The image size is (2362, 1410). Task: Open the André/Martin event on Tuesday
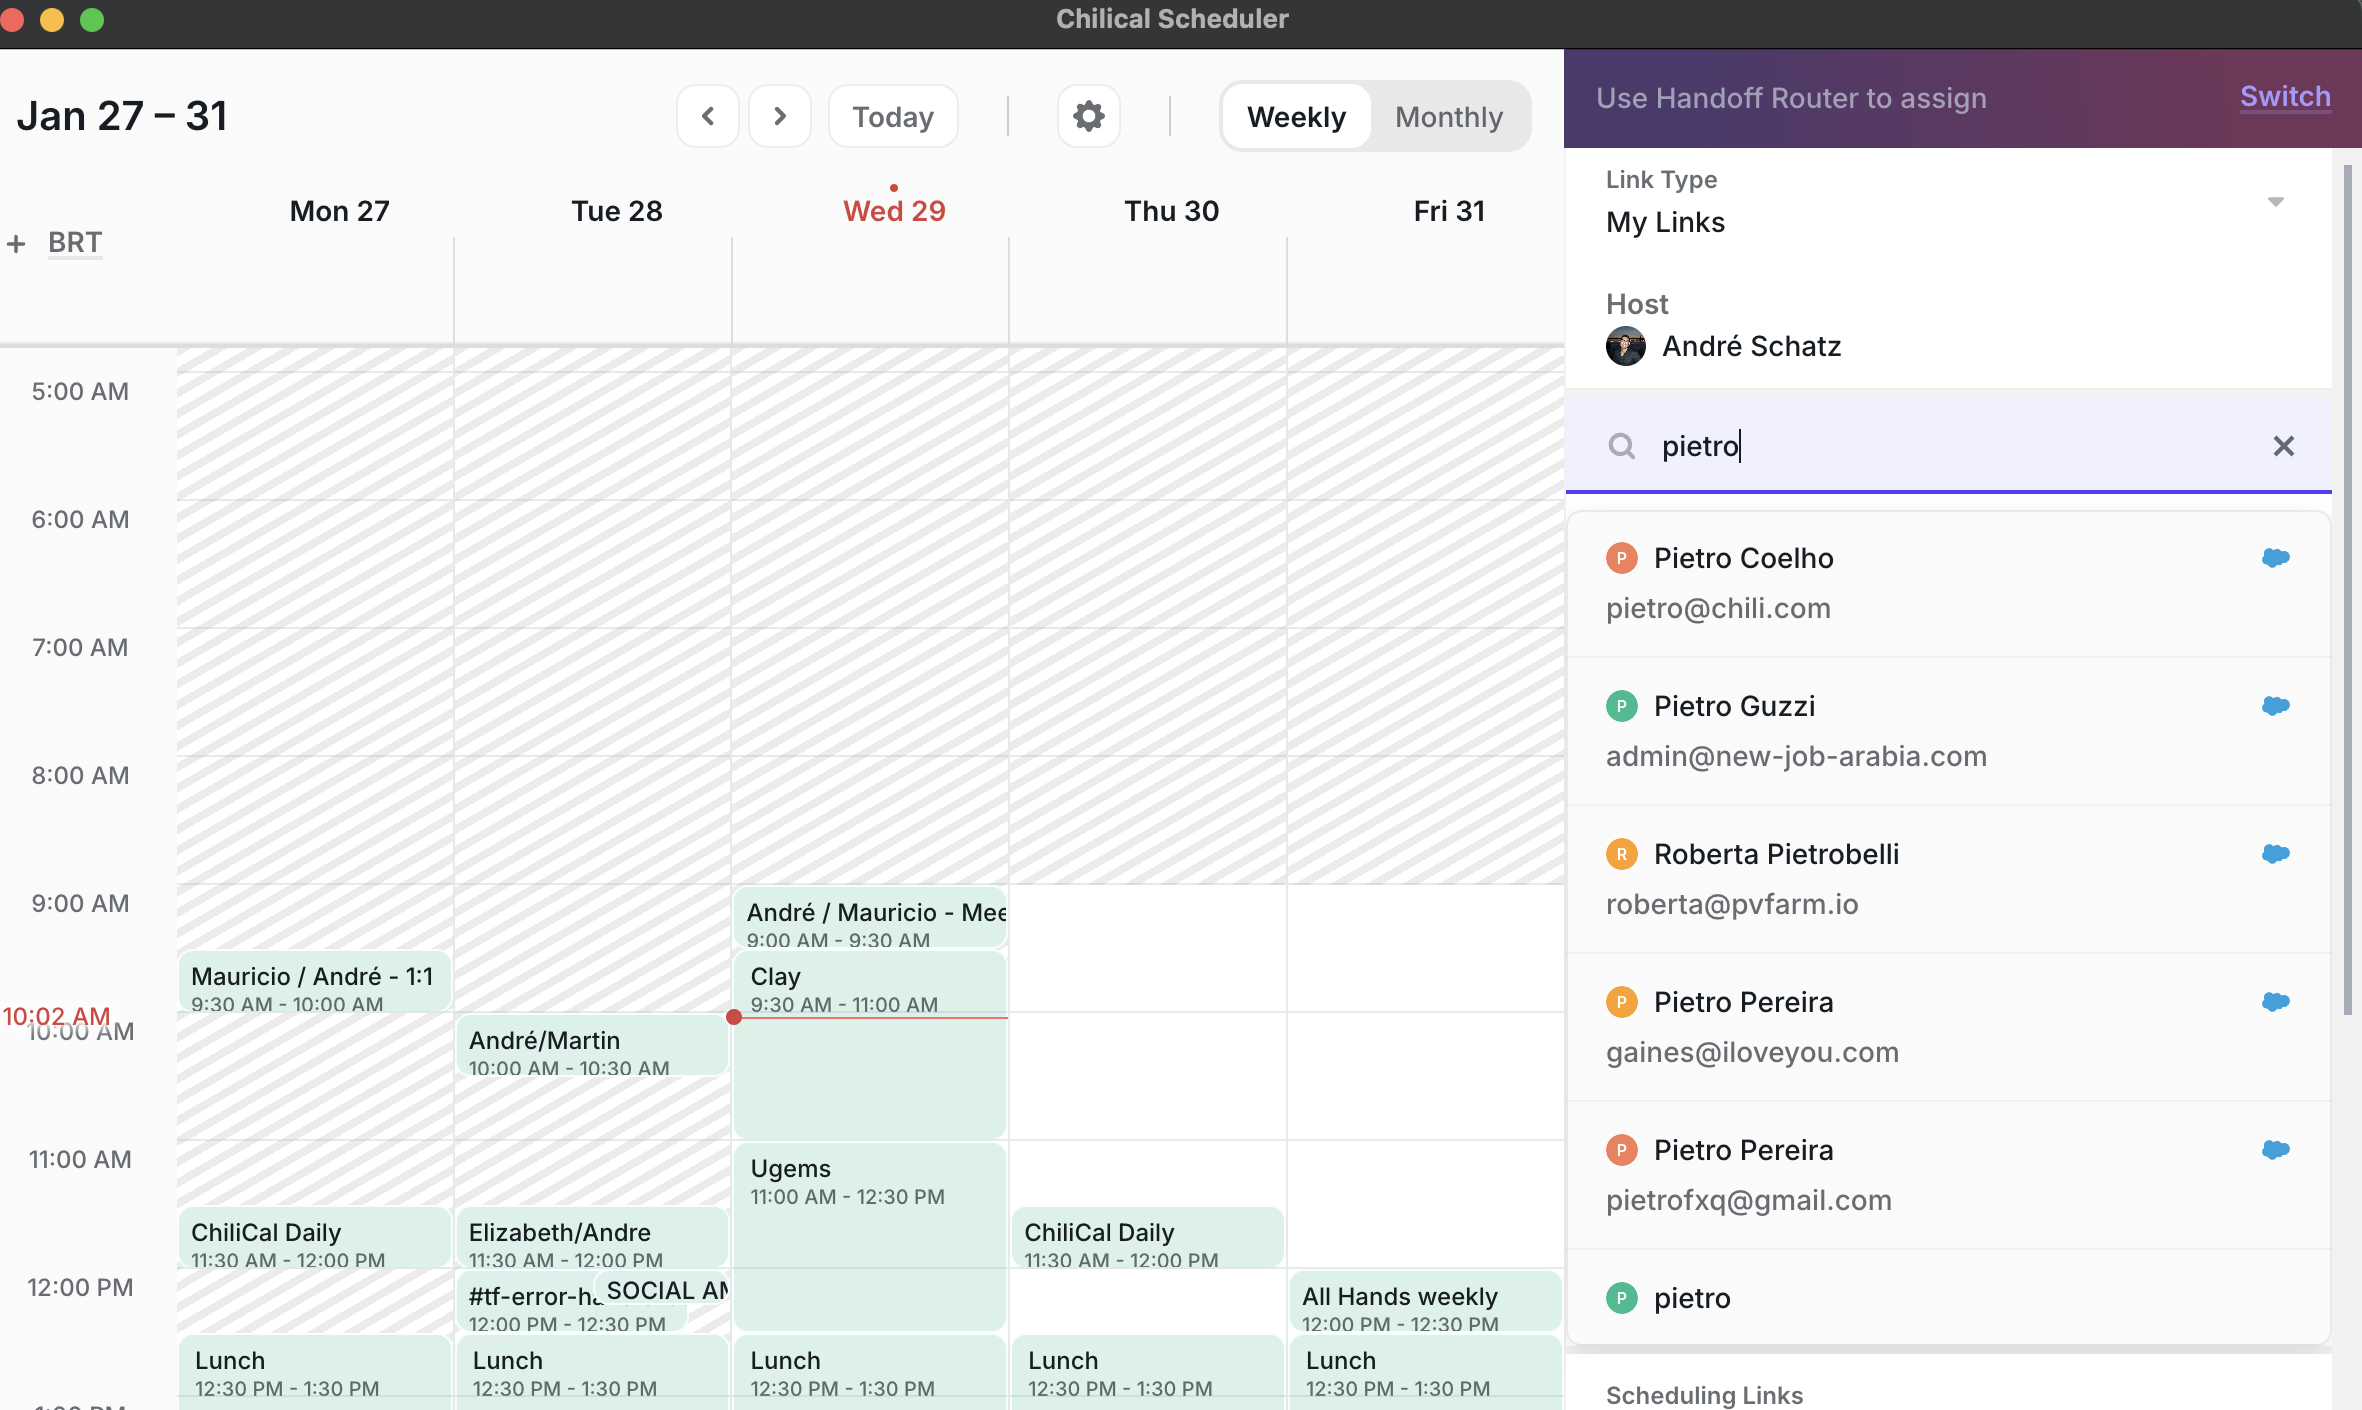tap(592, 1046)
